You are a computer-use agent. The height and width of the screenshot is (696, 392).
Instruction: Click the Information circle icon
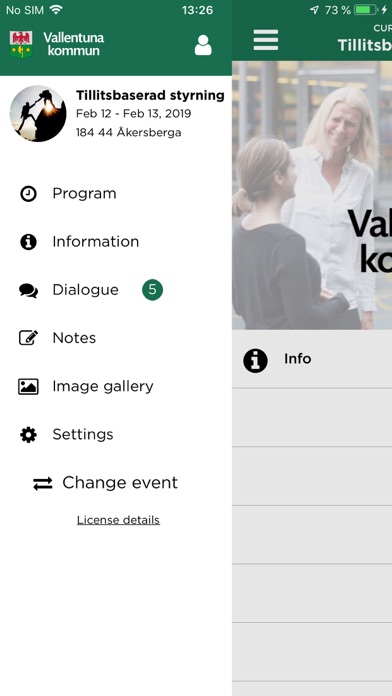tap(28, 242)
